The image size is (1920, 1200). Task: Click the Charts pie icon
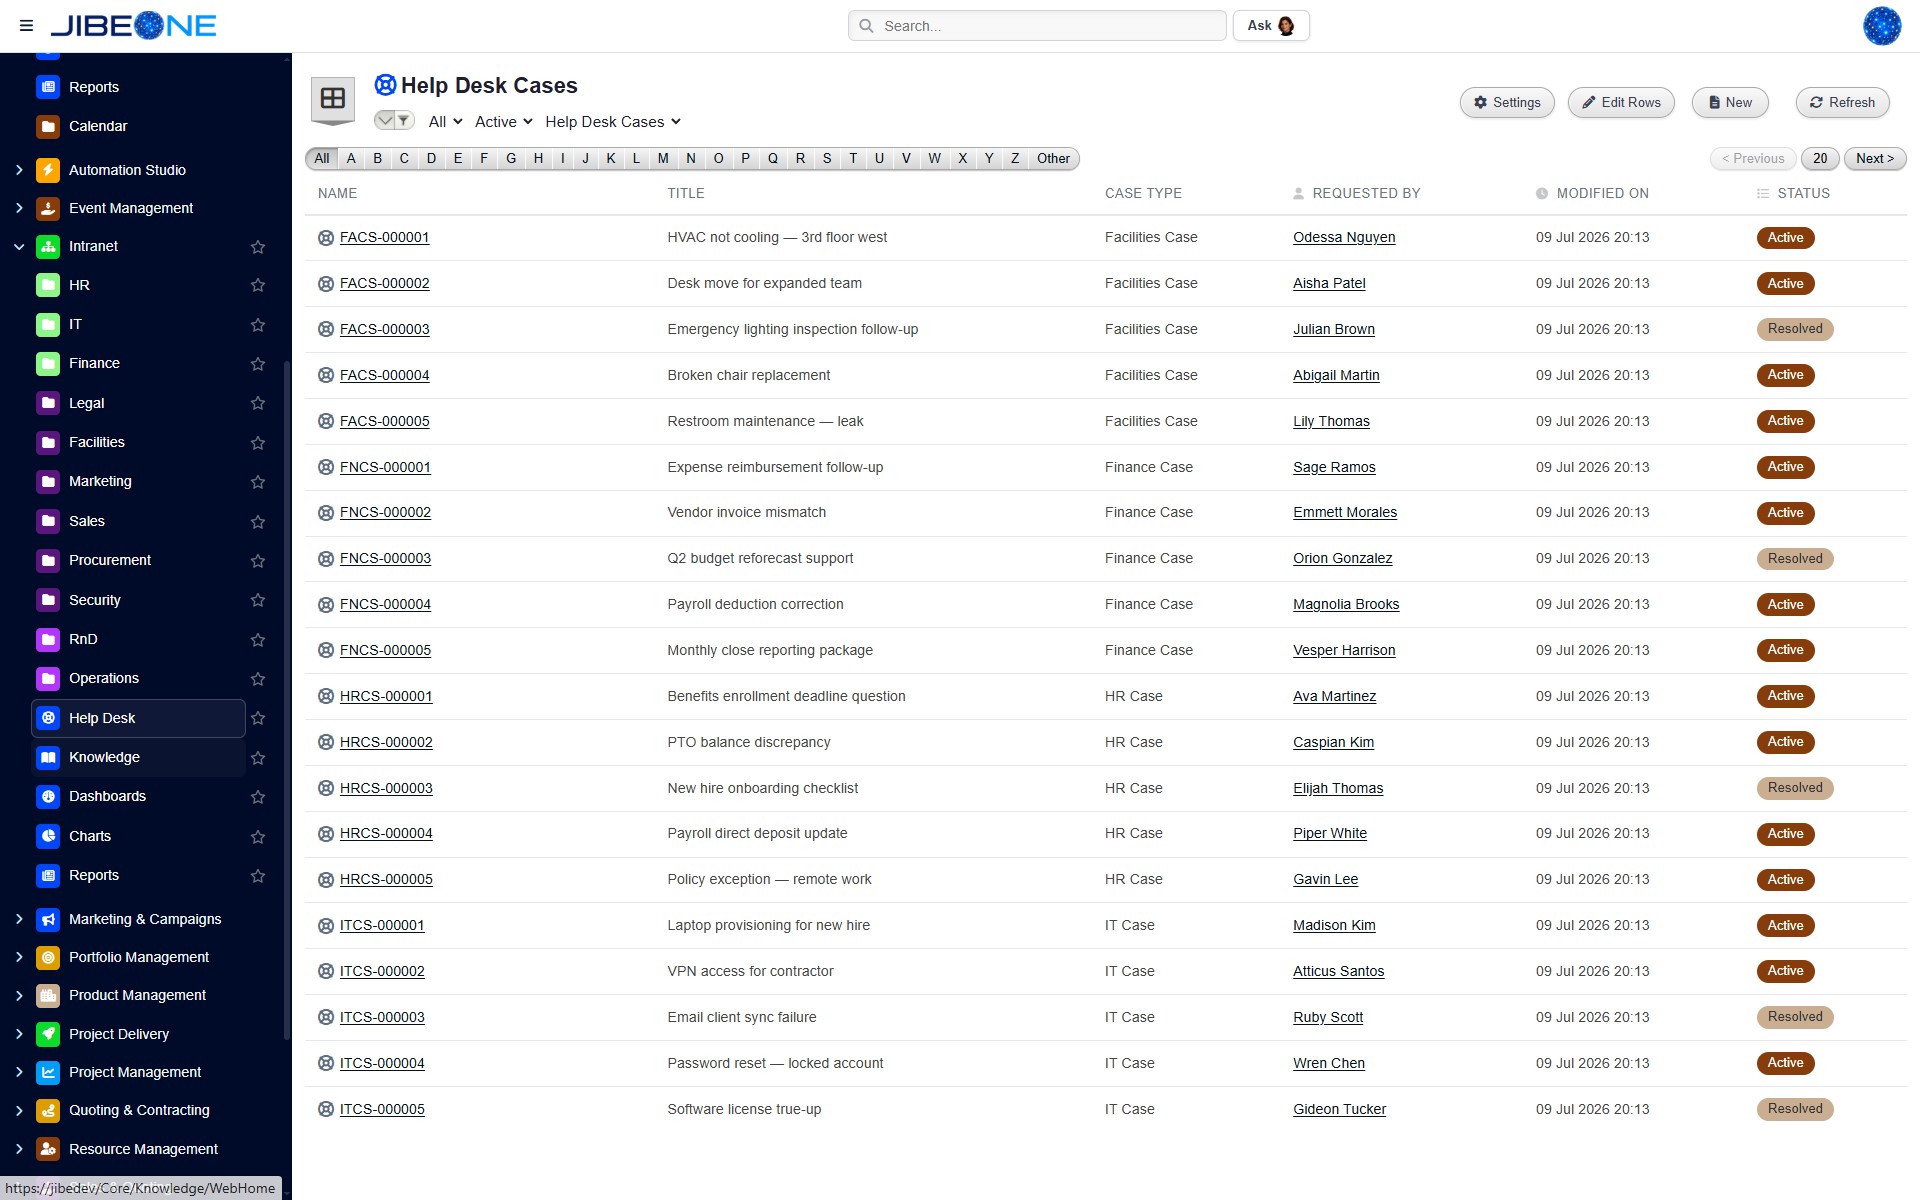click(x=48, y=836)
